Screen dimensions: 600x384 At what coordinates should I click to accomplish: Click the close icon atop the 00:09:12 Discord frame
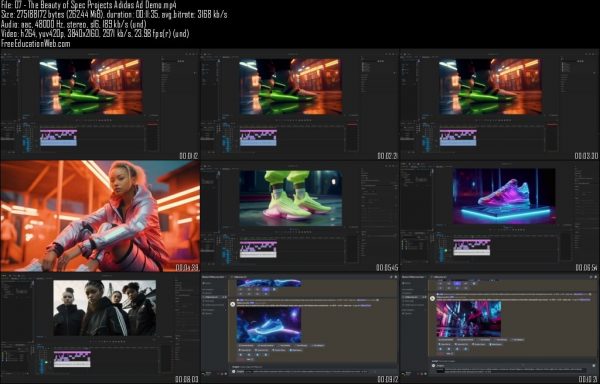[x=396, y=277]
